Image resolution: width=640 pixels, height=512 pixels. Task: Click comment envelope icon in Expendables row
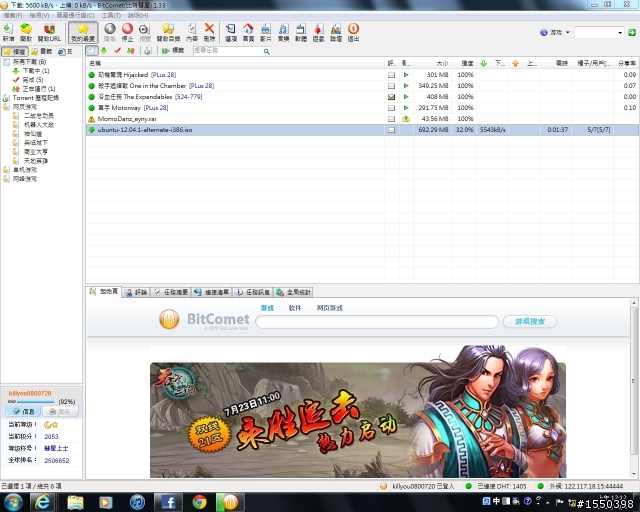[391, 97]
